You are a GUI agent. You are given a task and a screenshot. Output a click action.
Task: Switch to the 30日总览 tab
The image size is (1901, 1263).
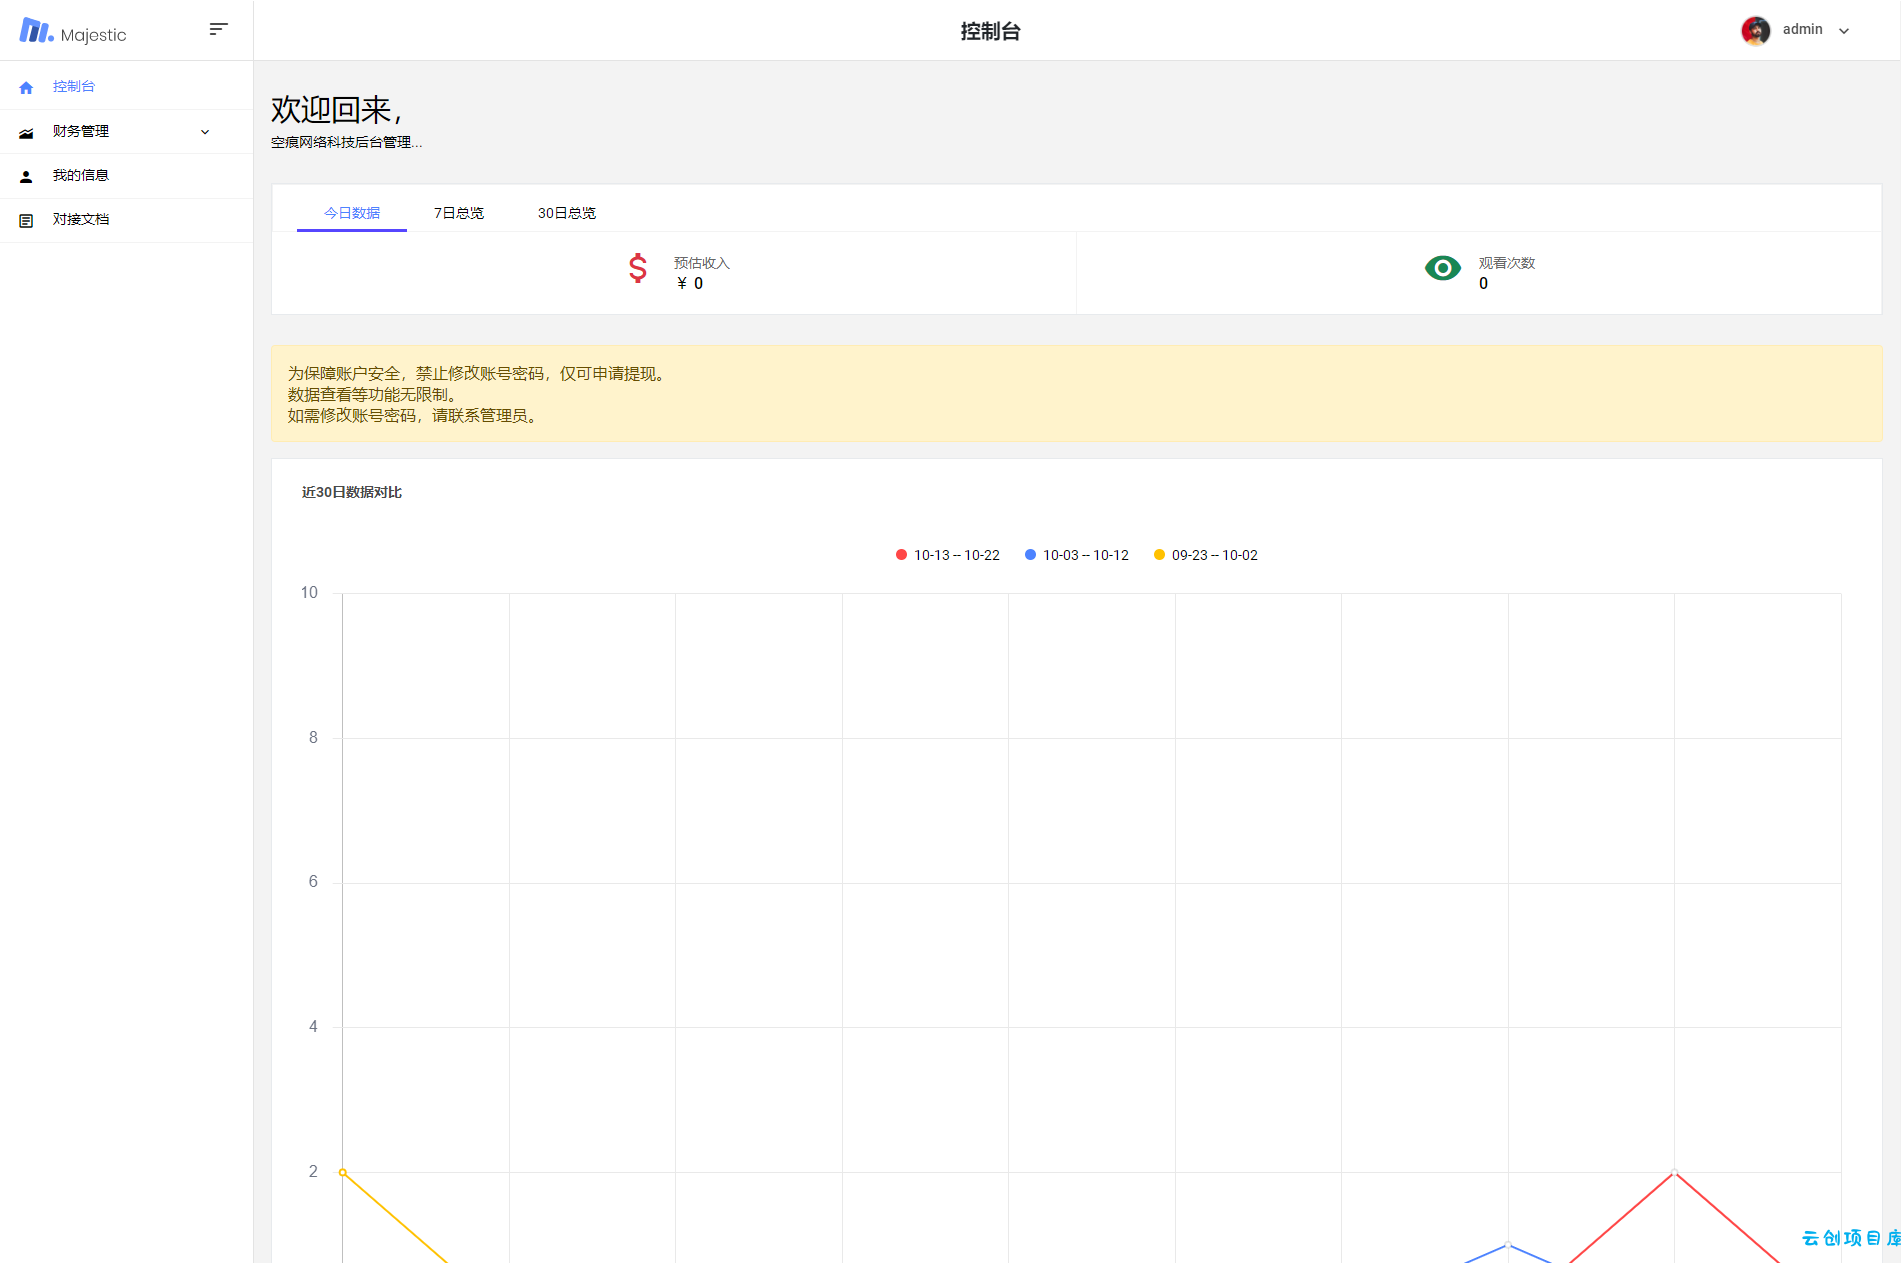click(x=567, y=213)
